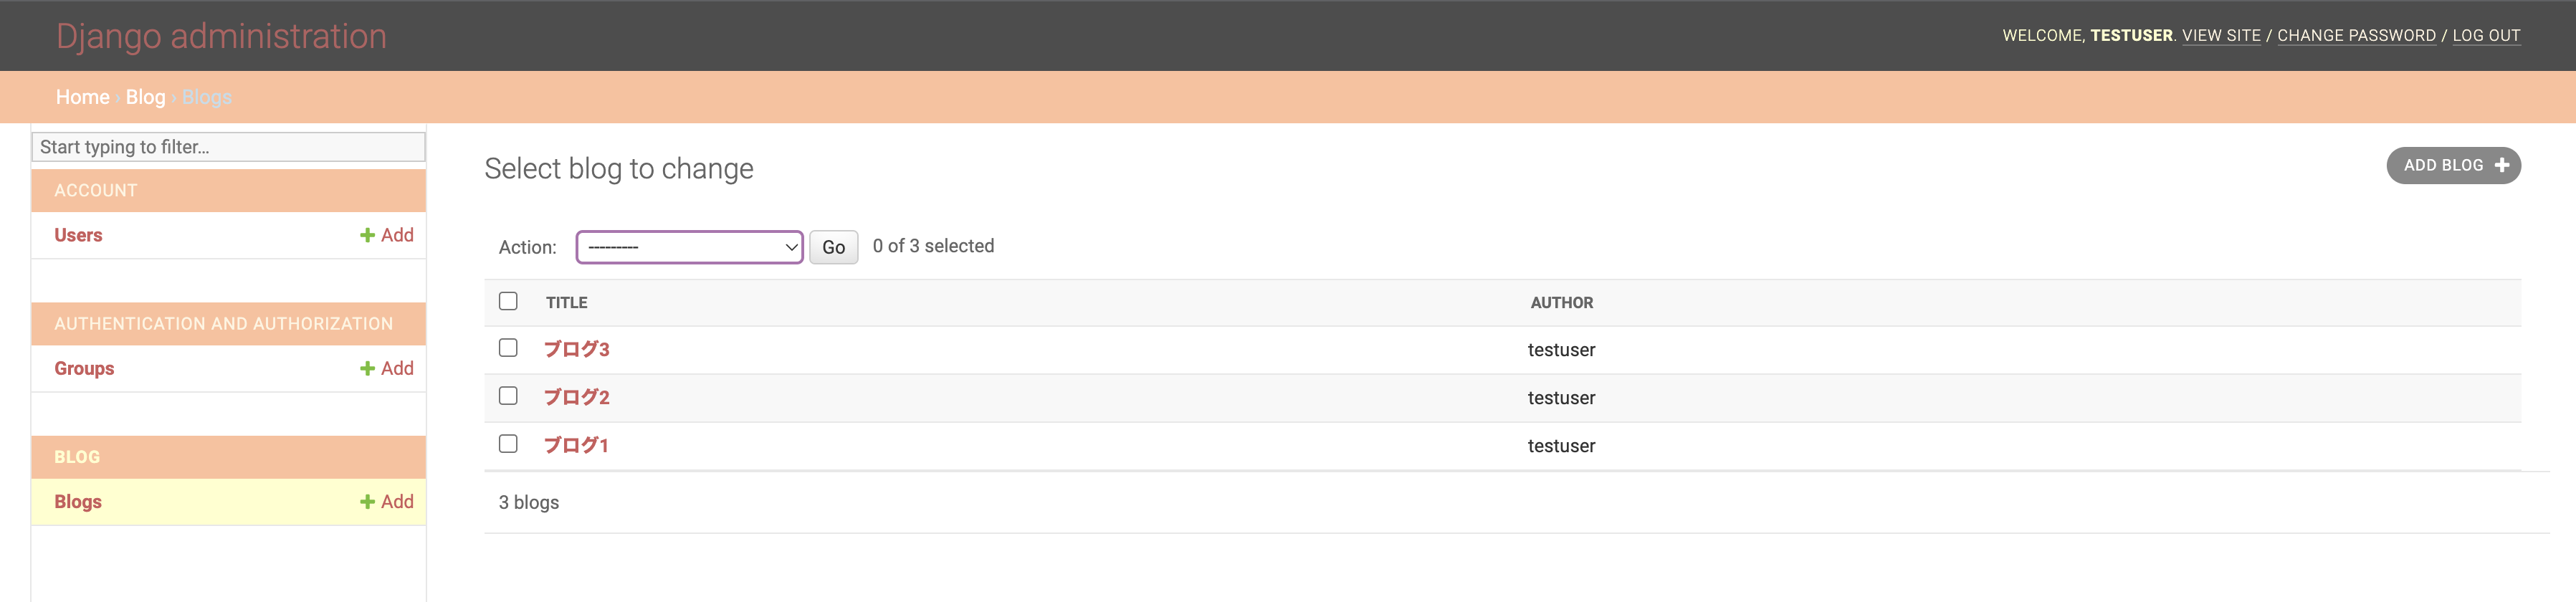Focus the sidebar filter text field
The height and width of the screenshot is (602, 2576).
[228, 147]
